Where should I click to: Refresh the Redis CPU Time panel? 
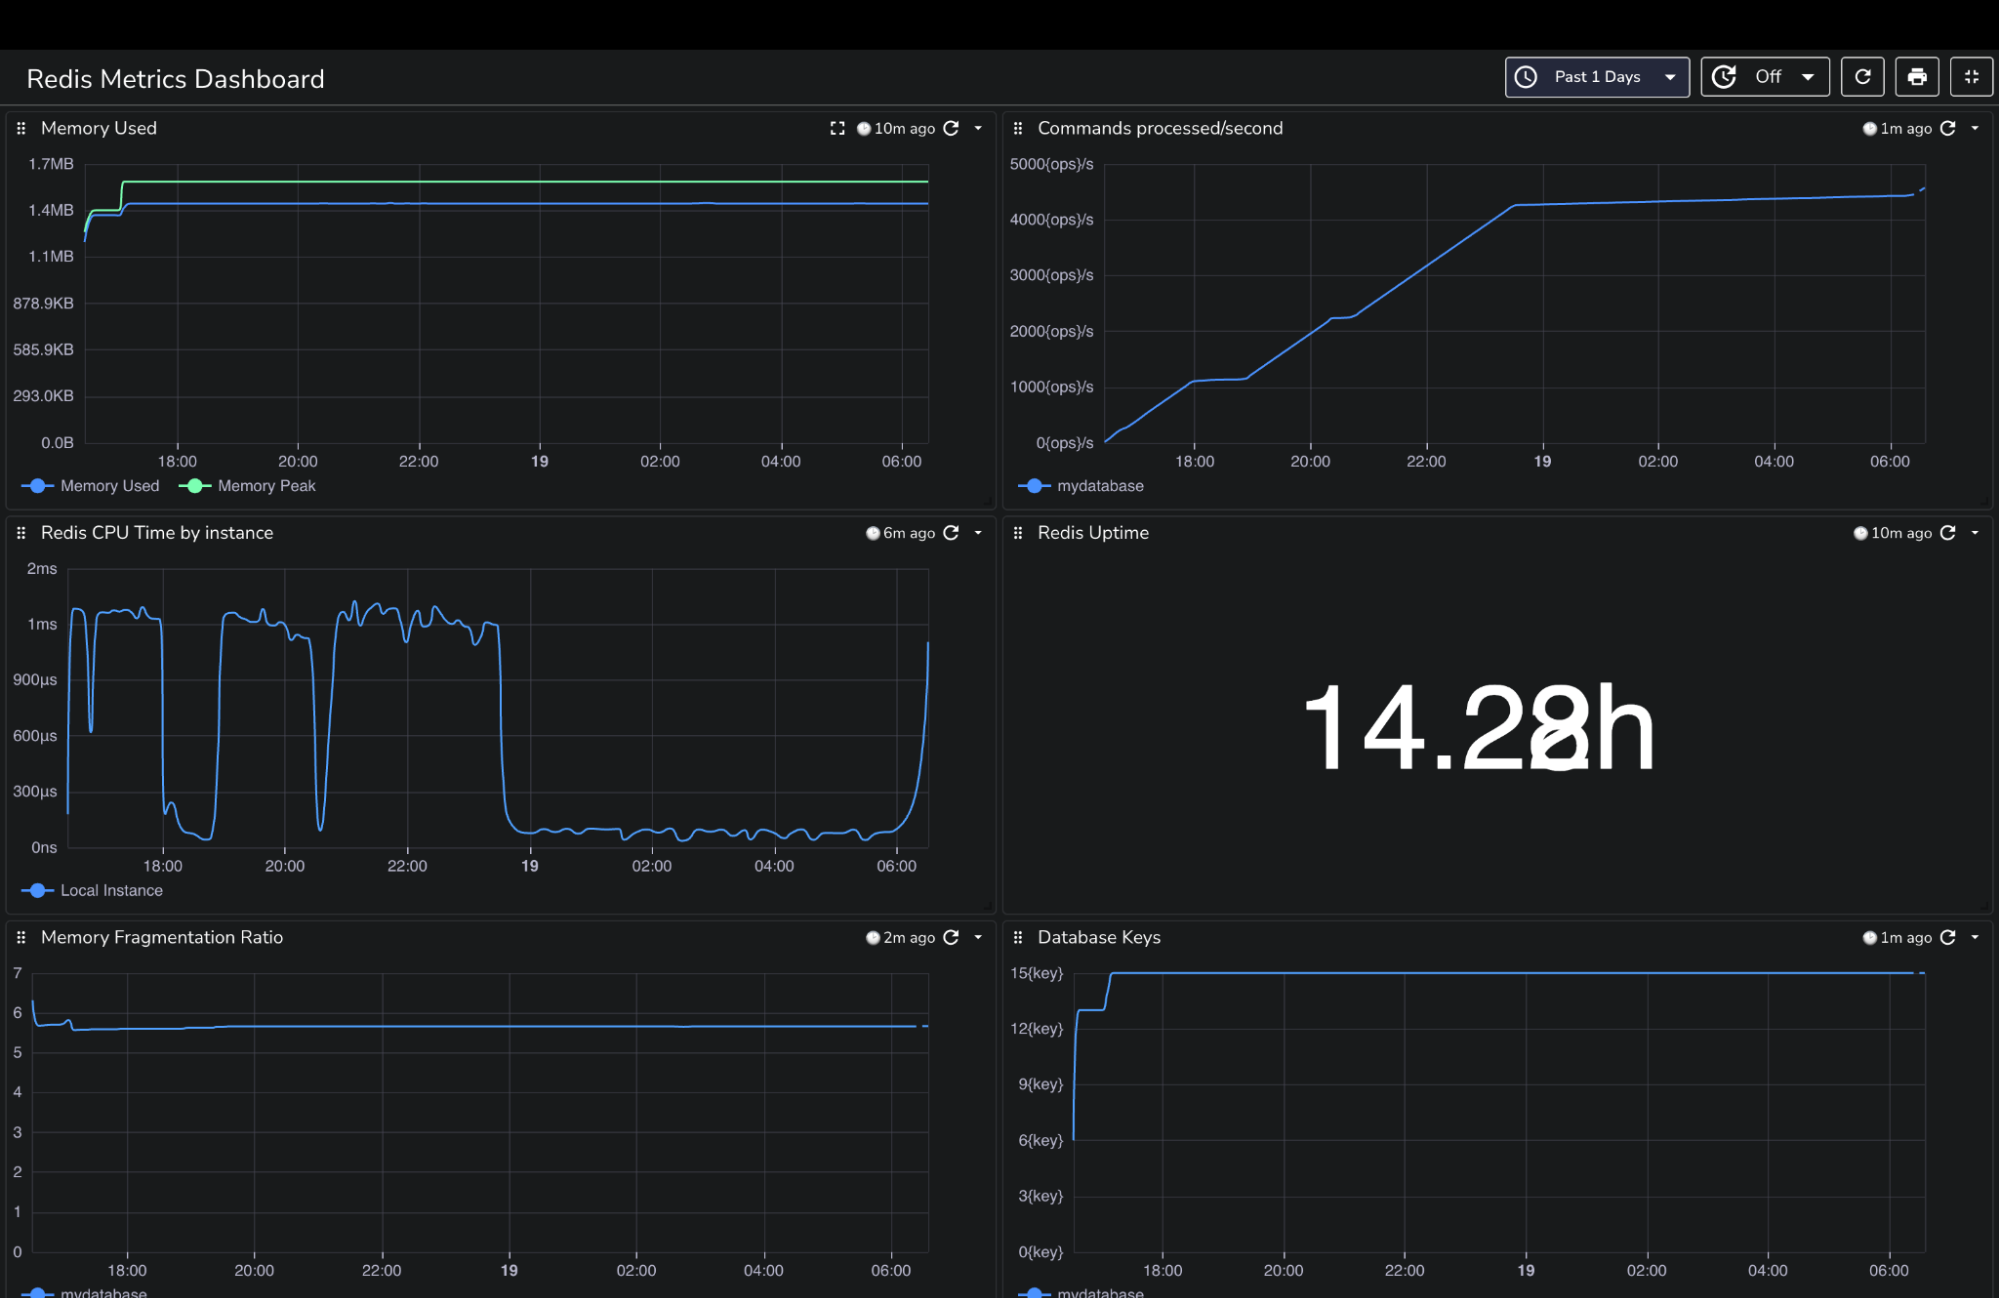952,533
